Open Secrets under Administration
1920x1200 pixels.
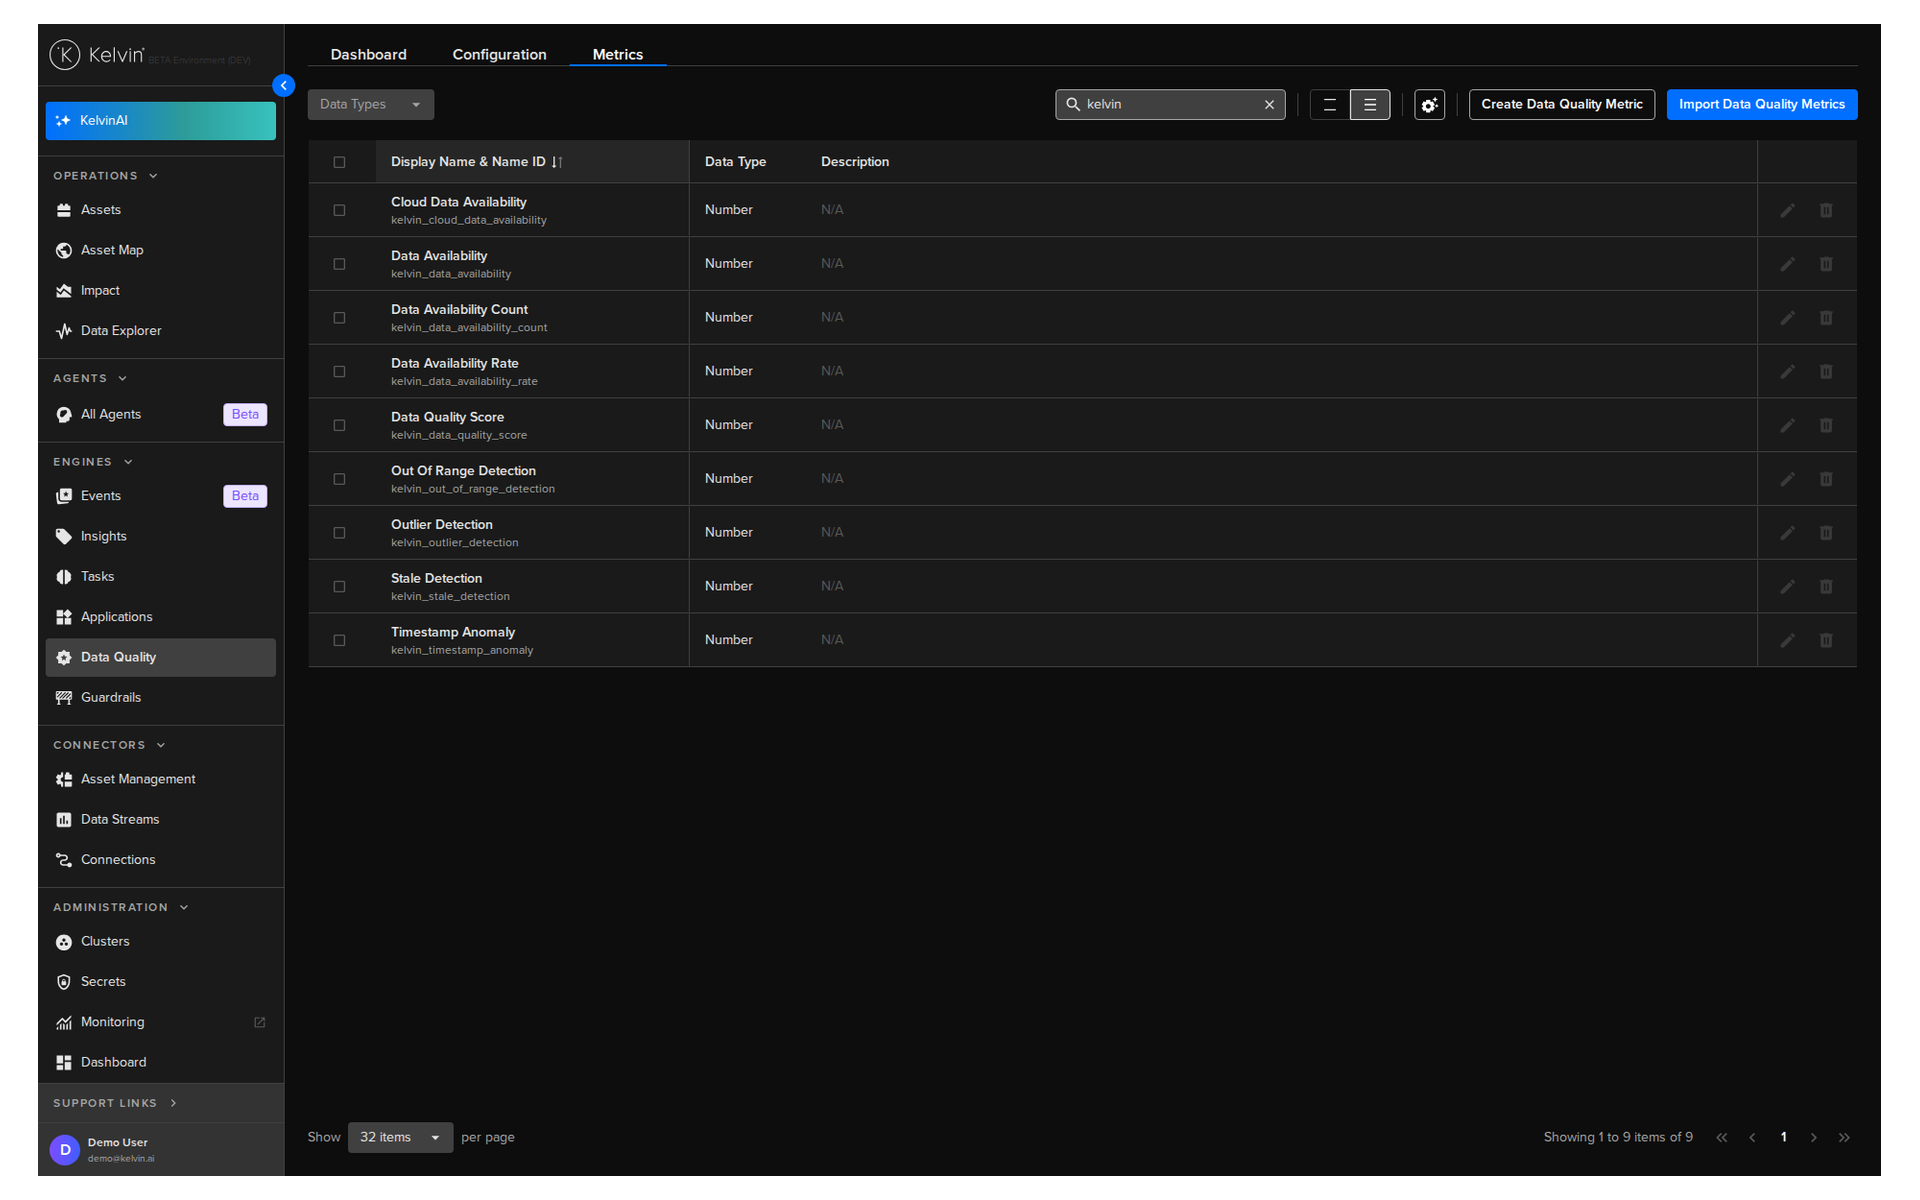point(160,982)
